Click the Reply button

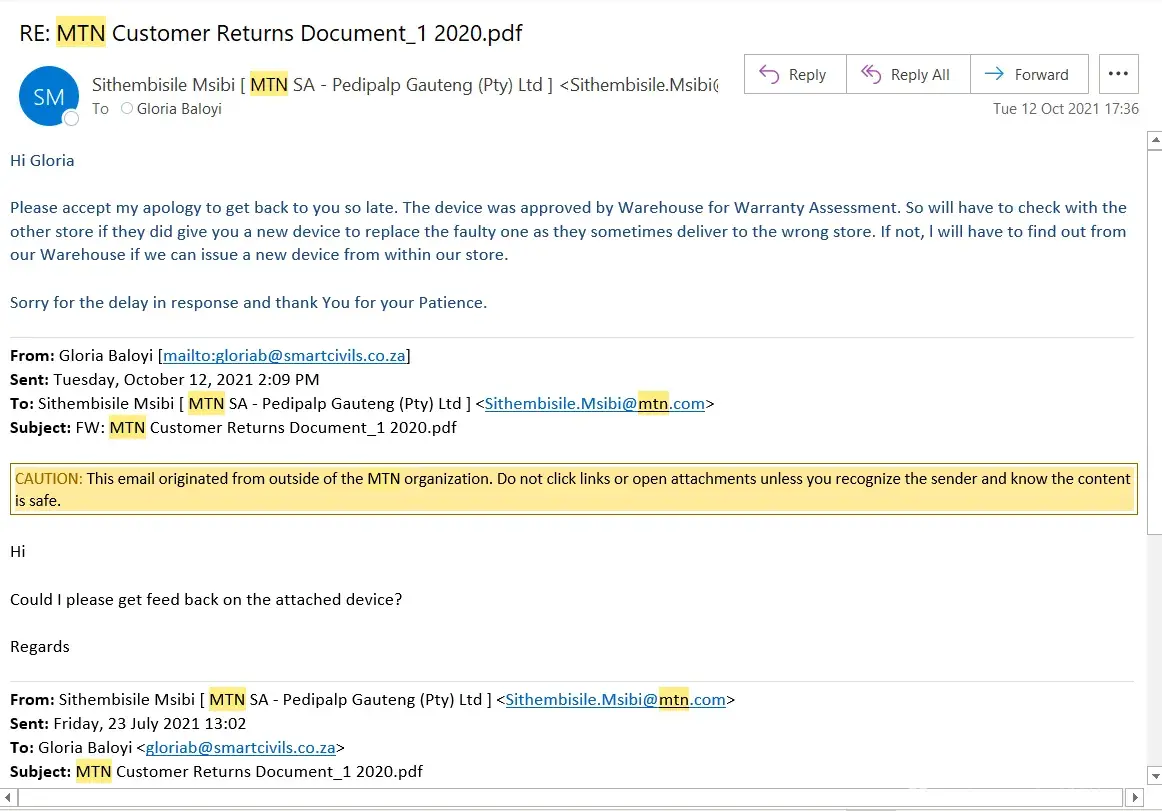coord(794,74)
